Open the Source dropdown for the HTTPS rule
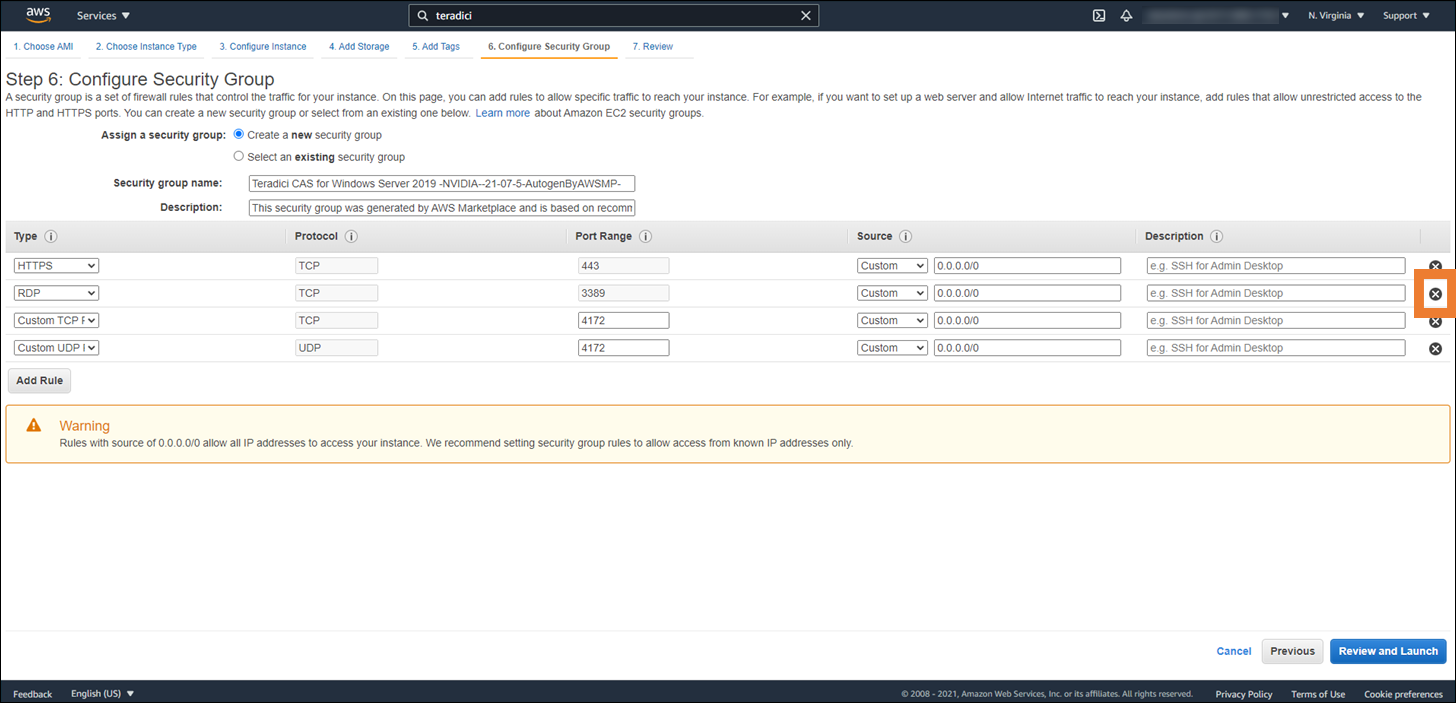This screenshot has width=1456, height=703. pyautogui.click(x=893, y=266)
